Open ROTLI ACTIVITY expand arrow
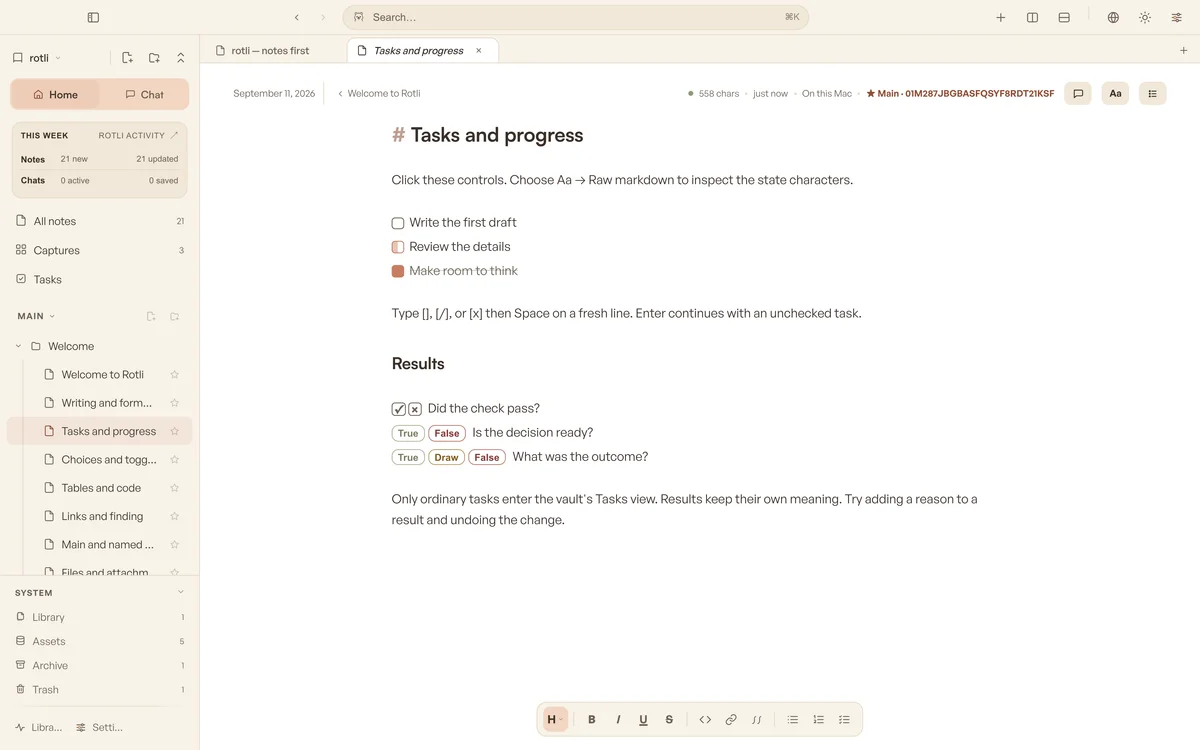The width and height of the screenshot is (1200, 750). point(174,135)
